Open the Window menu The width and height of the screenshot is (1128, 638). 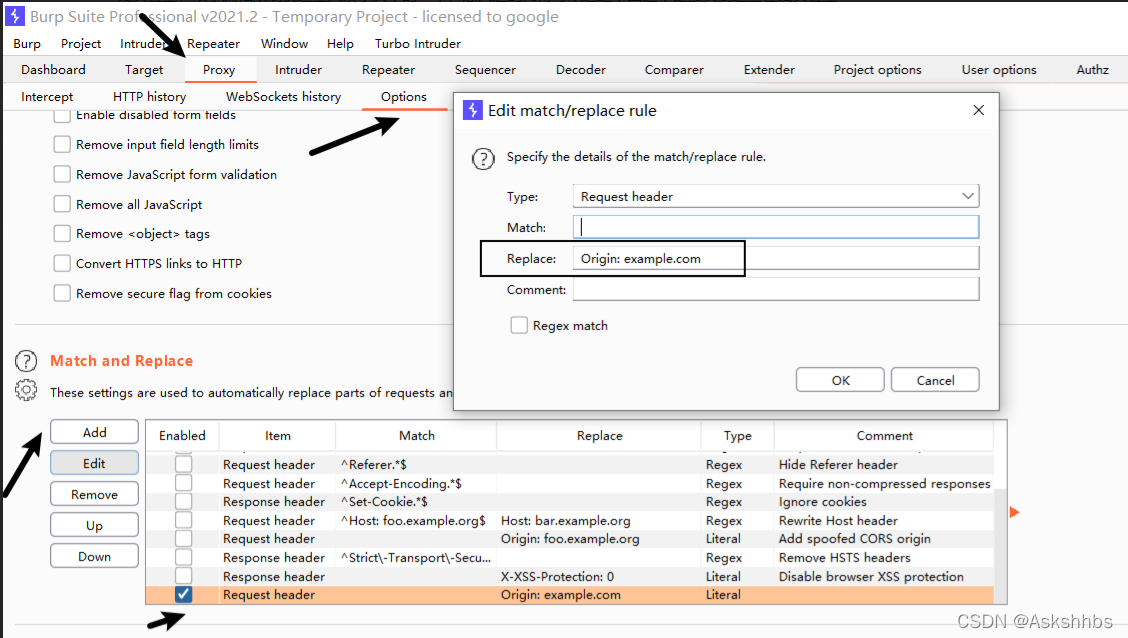284,44
